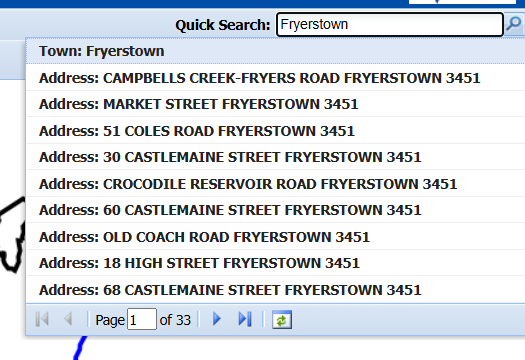Viewport: 525px width, 360px height.
Task: Choose 68 Castlemaine Street address result
Action: [275, 290]
